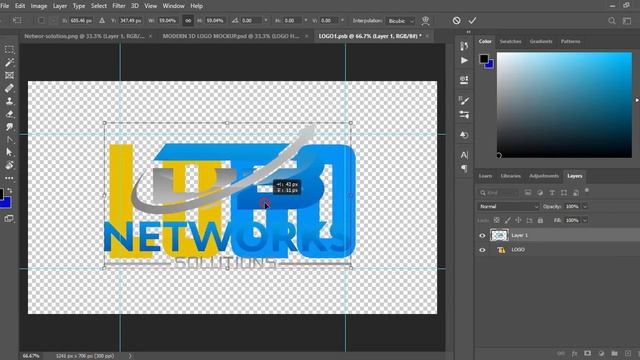Toggle the maintain aspect ratio link
640x360 pixels.
188,20
